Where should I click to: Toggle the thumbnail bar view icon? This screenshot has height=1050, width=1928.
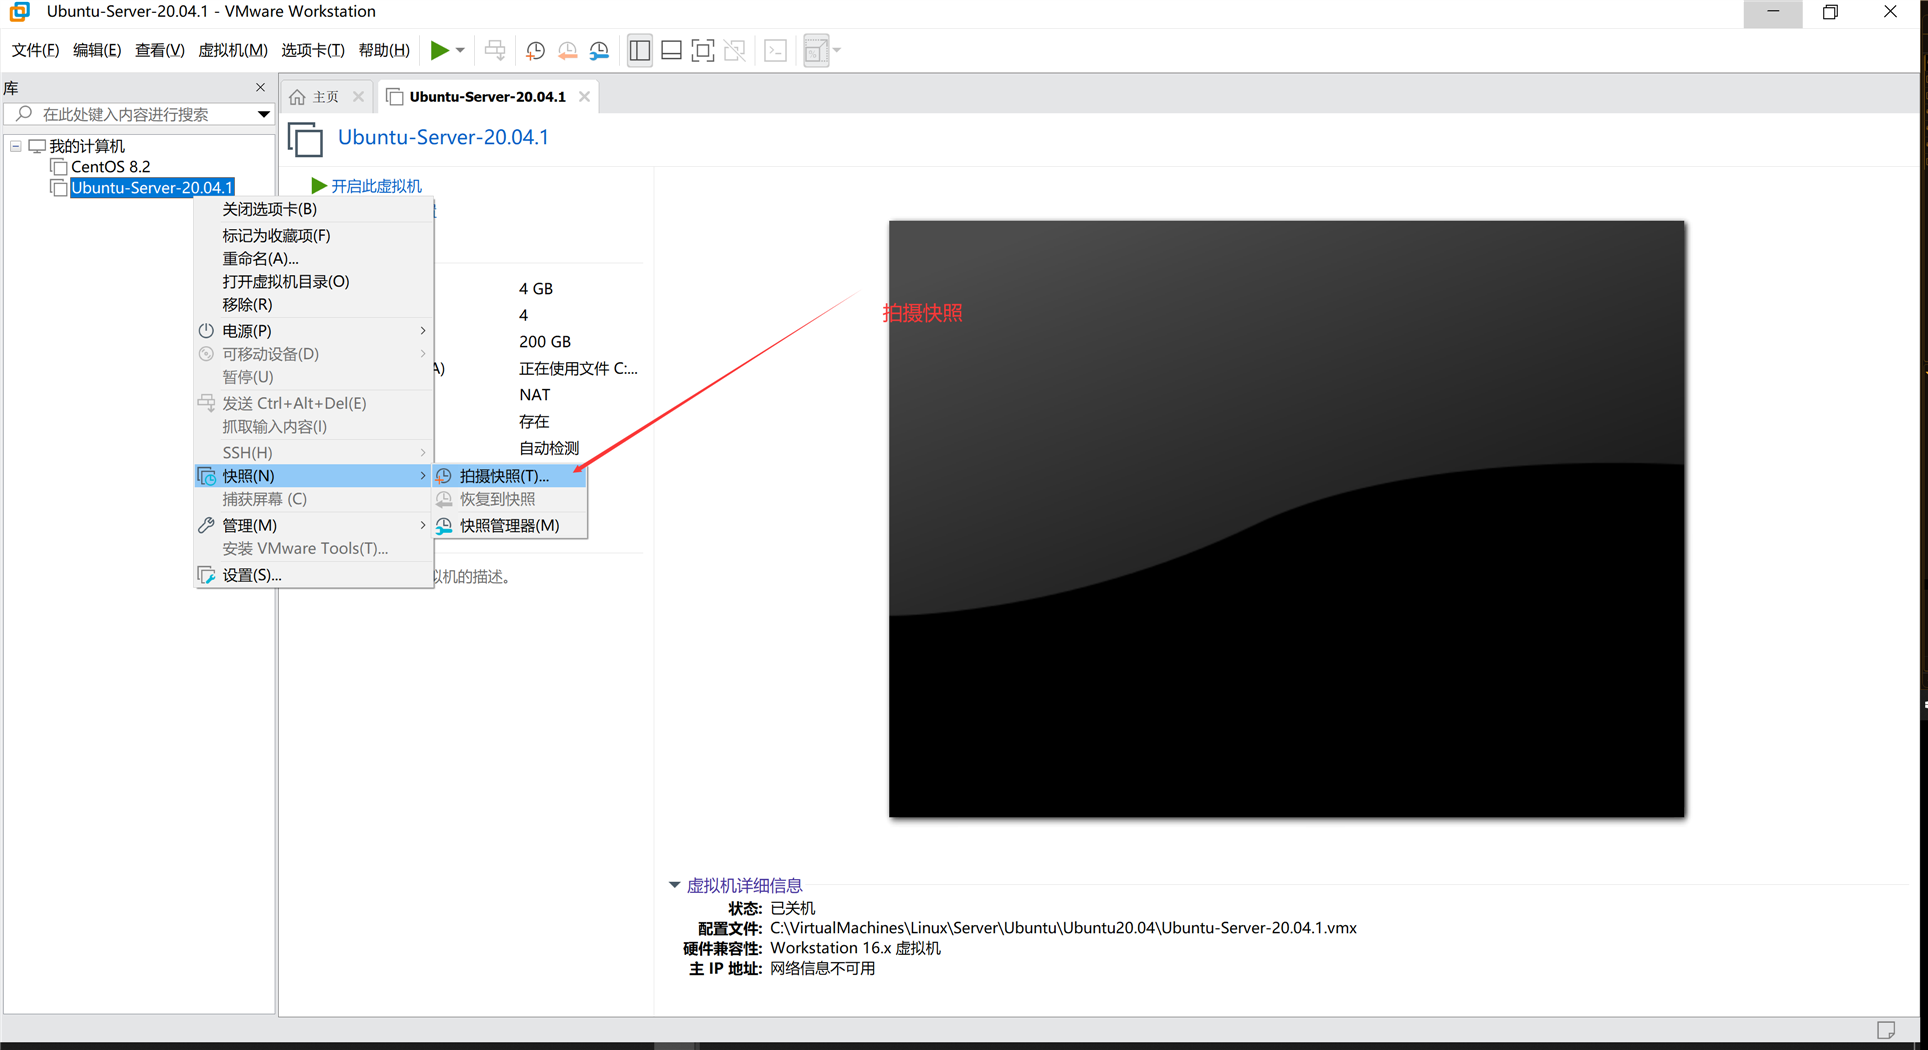[x=672, y=50]
